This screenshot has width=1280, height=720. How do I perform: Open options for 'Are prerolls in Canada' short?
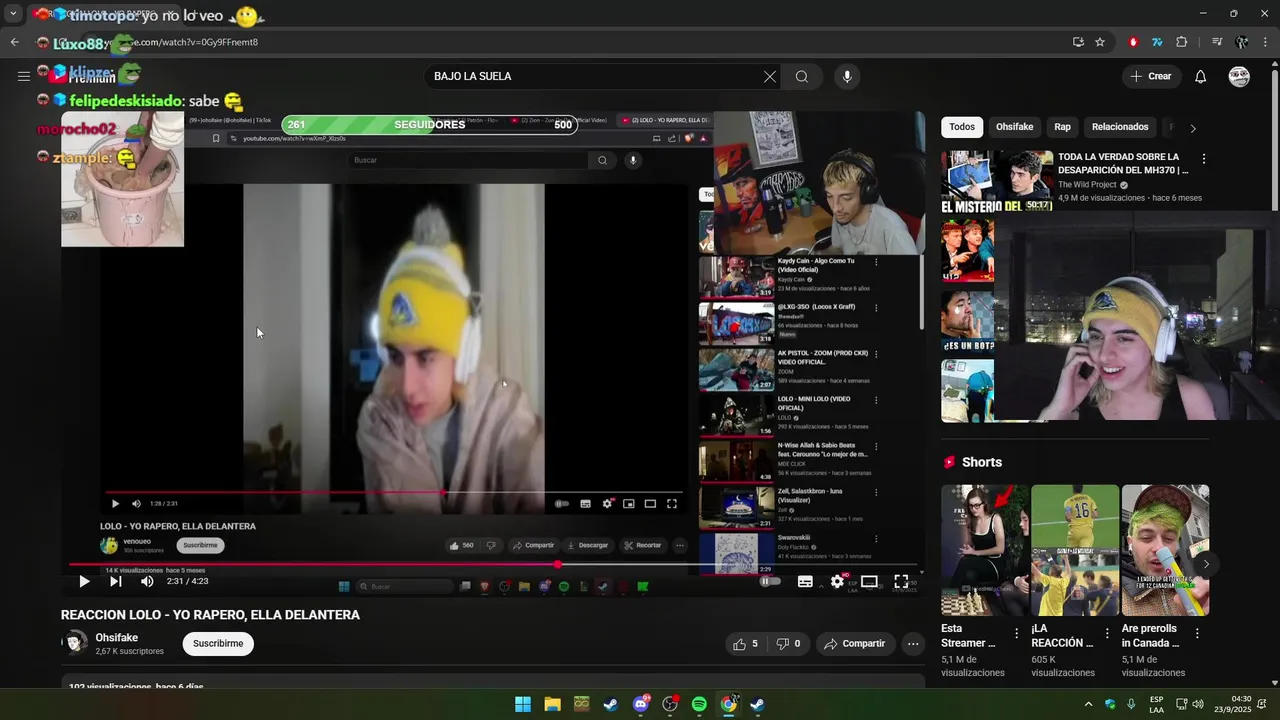tap(1197, 633)
